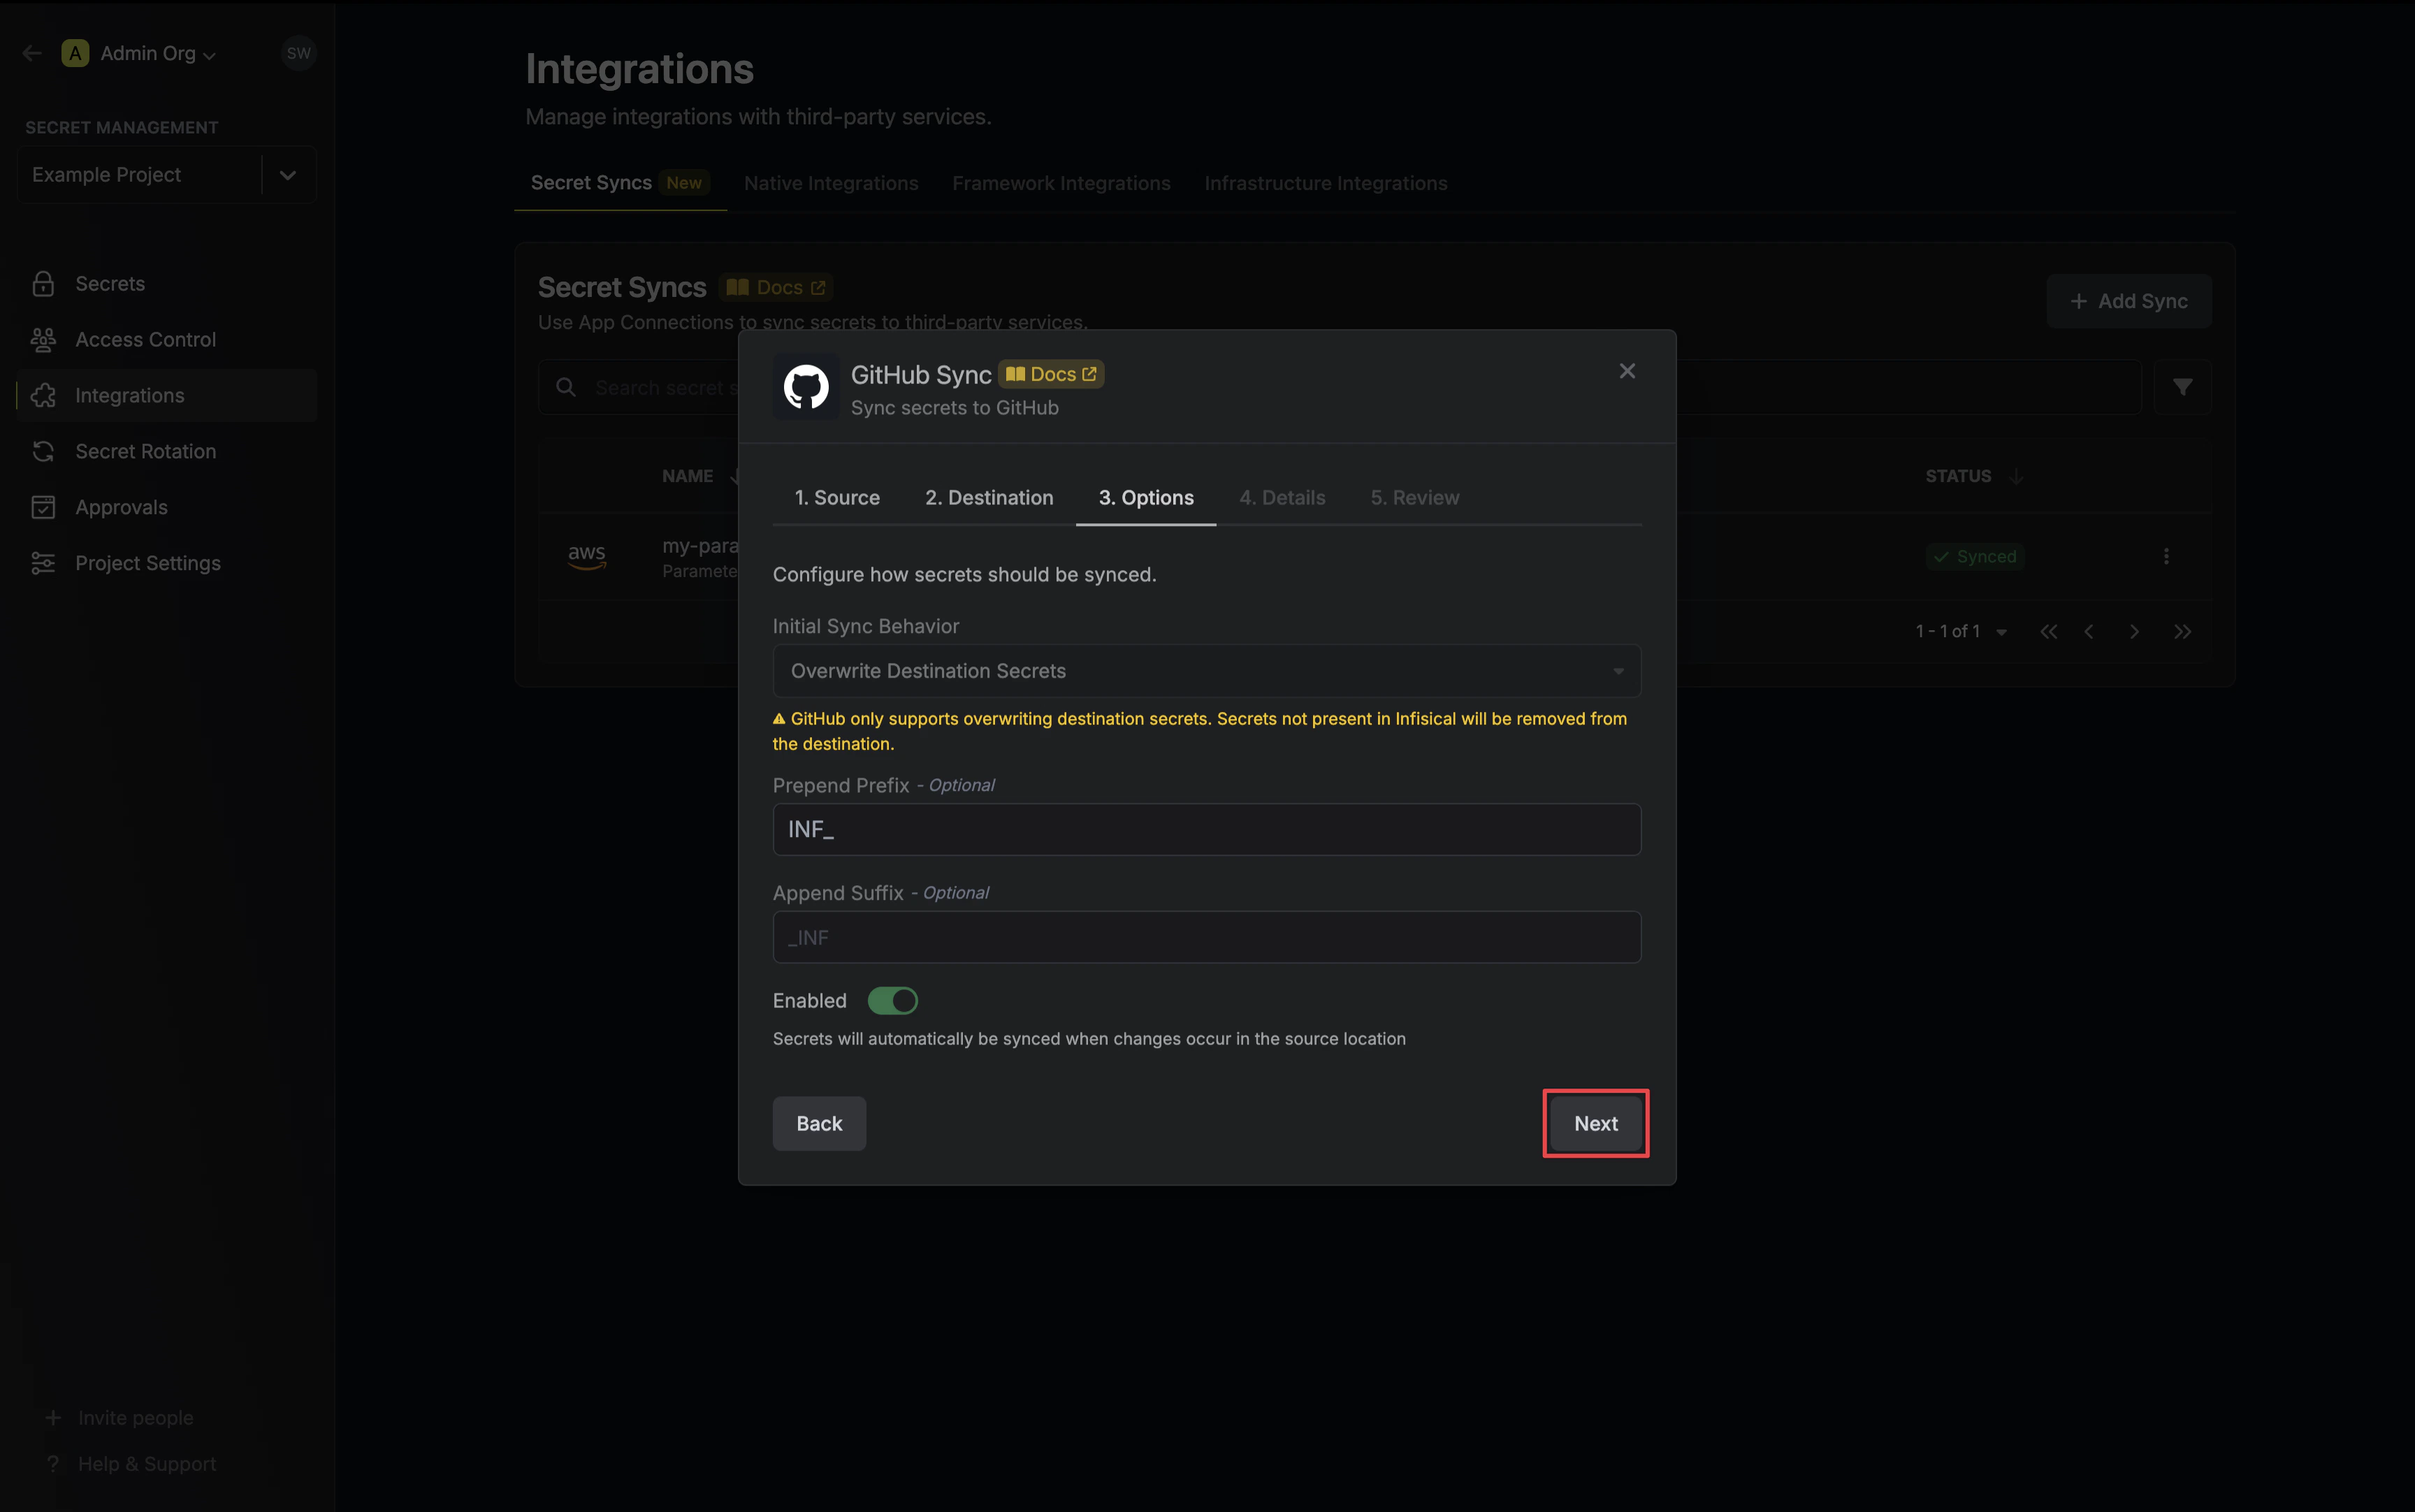Click Invite people in the sidebar
Viewport: 2415px width, 1512px height.
coord(120,1418)
